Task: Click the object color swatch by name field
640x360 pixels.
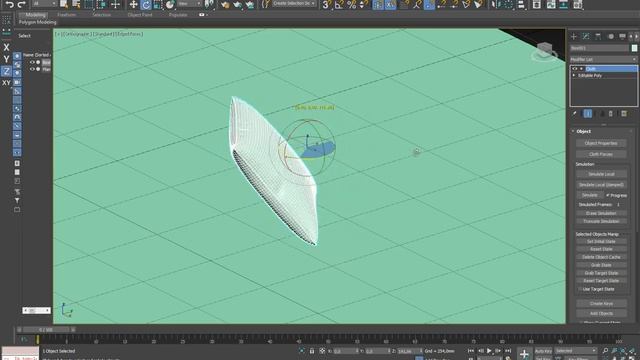Action: (634, 48)
